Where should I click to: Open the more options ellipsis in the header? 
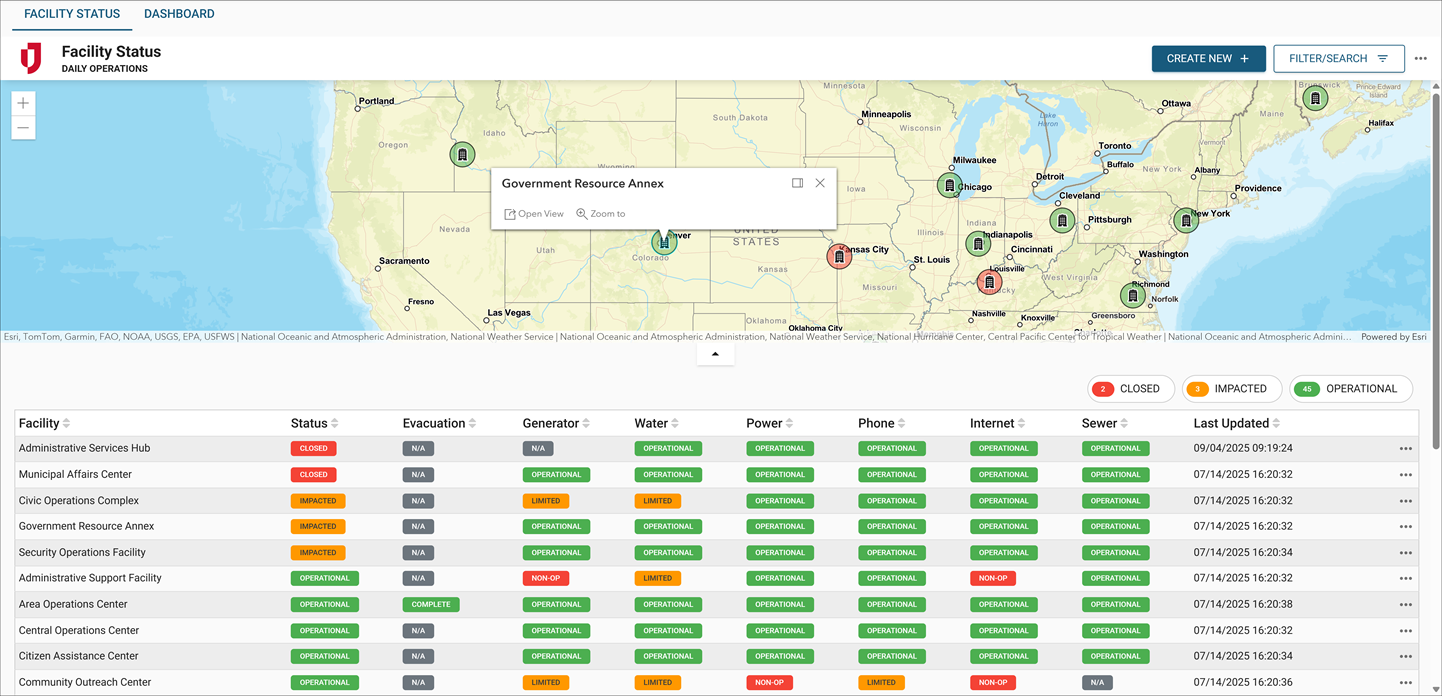tap(1421, 58)
